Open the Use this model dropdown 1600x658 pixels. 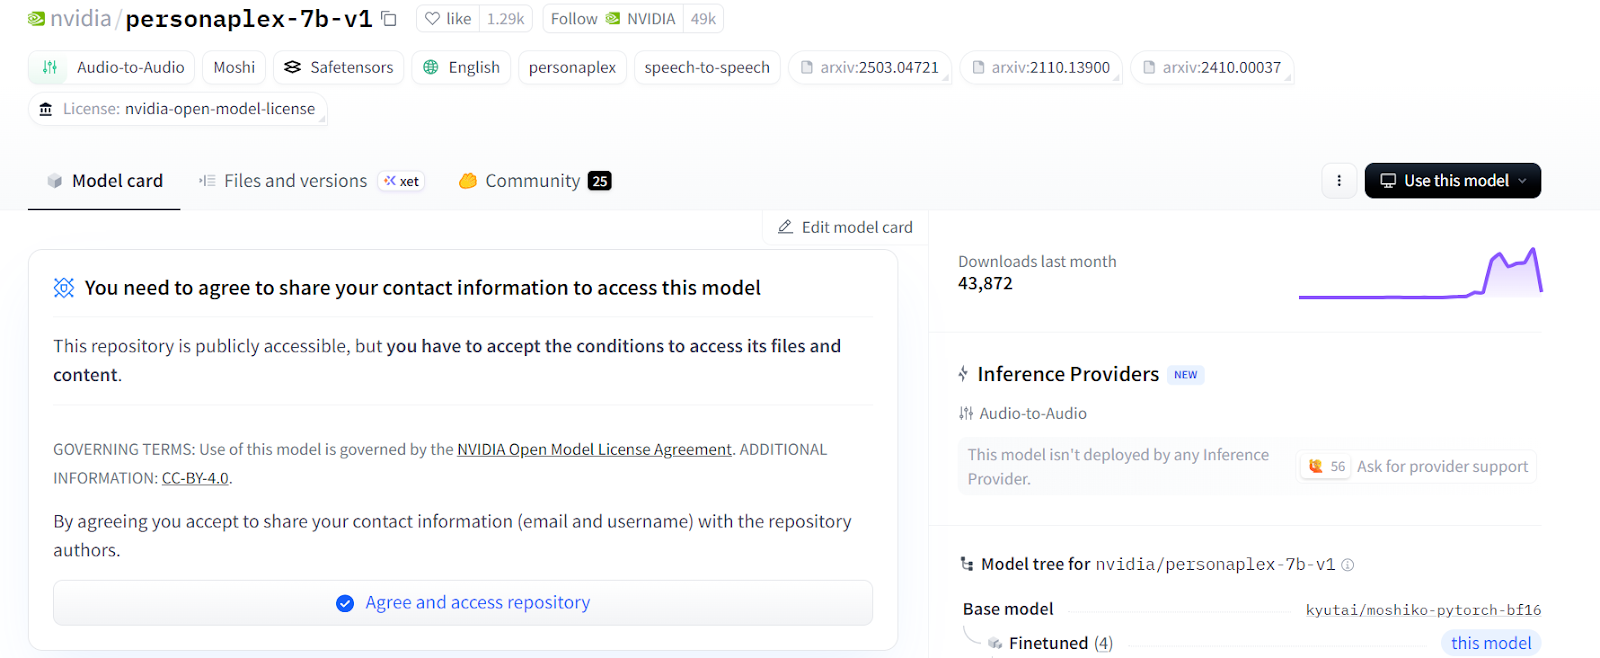coord(1451,180)
